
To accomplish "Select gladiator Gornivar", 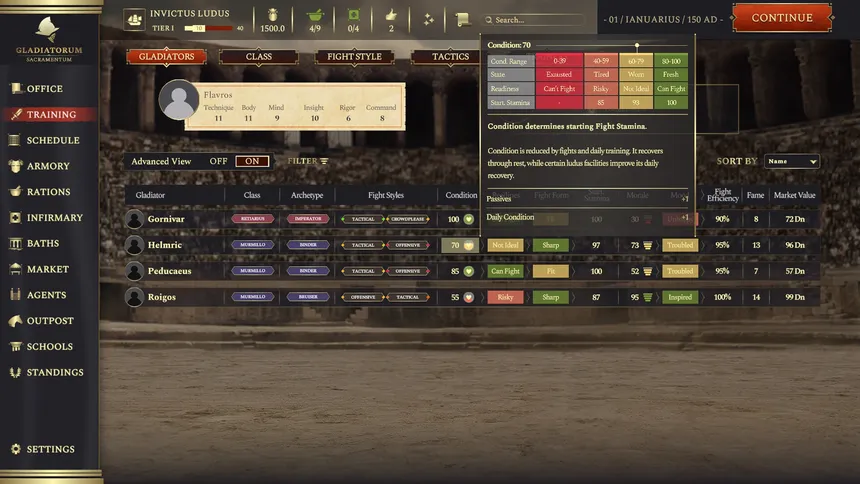I will point(166,219).
